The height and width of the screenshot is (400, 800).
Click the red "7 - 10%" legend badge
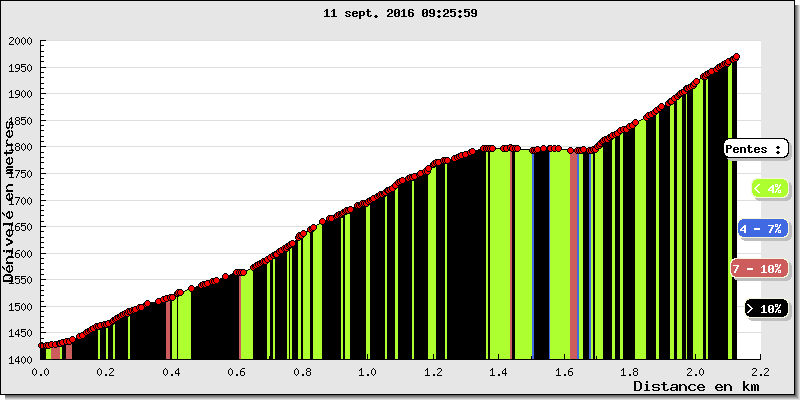(758, 268)
